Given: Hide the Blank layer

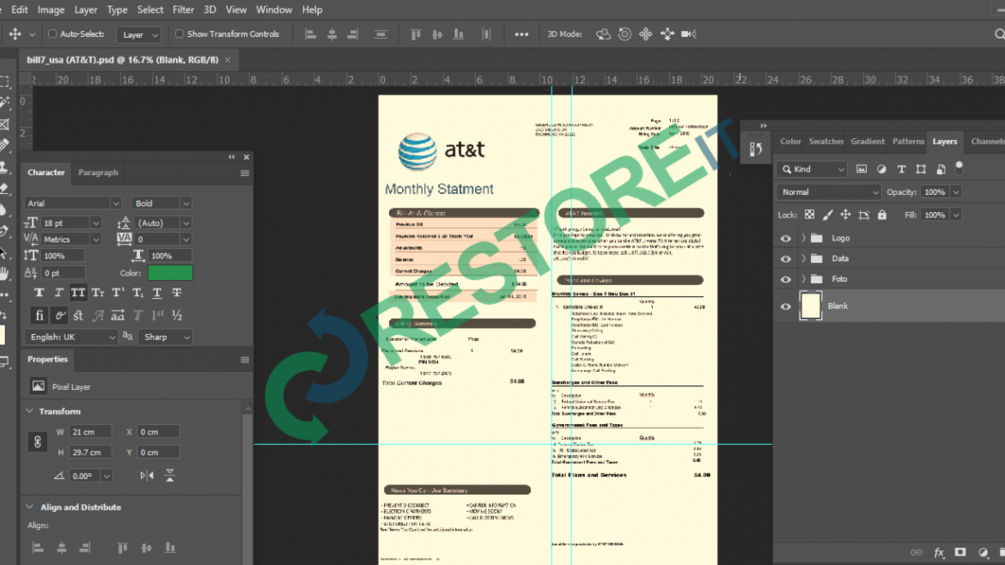Looking at the screenshot, I should [x=786, y=306].
